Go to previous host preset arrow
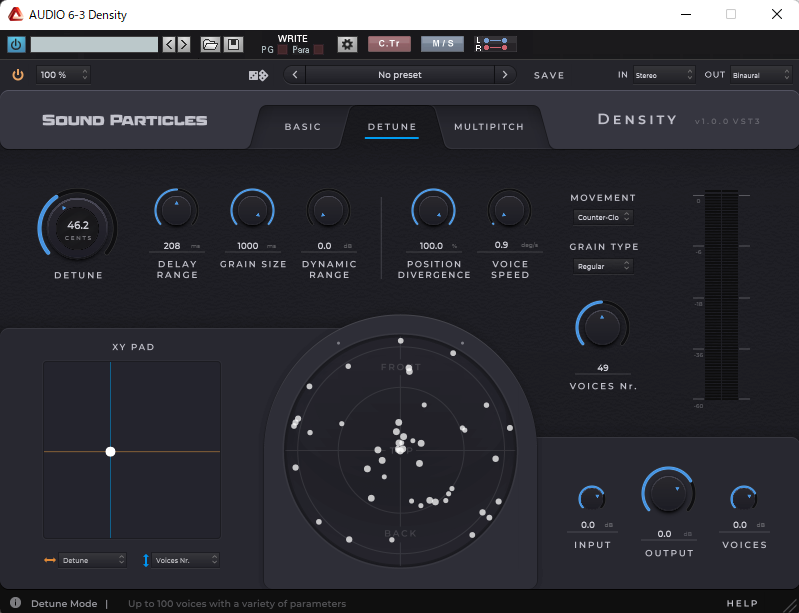The height and width of the screenshot is (613, 799). tap(169, 44)
